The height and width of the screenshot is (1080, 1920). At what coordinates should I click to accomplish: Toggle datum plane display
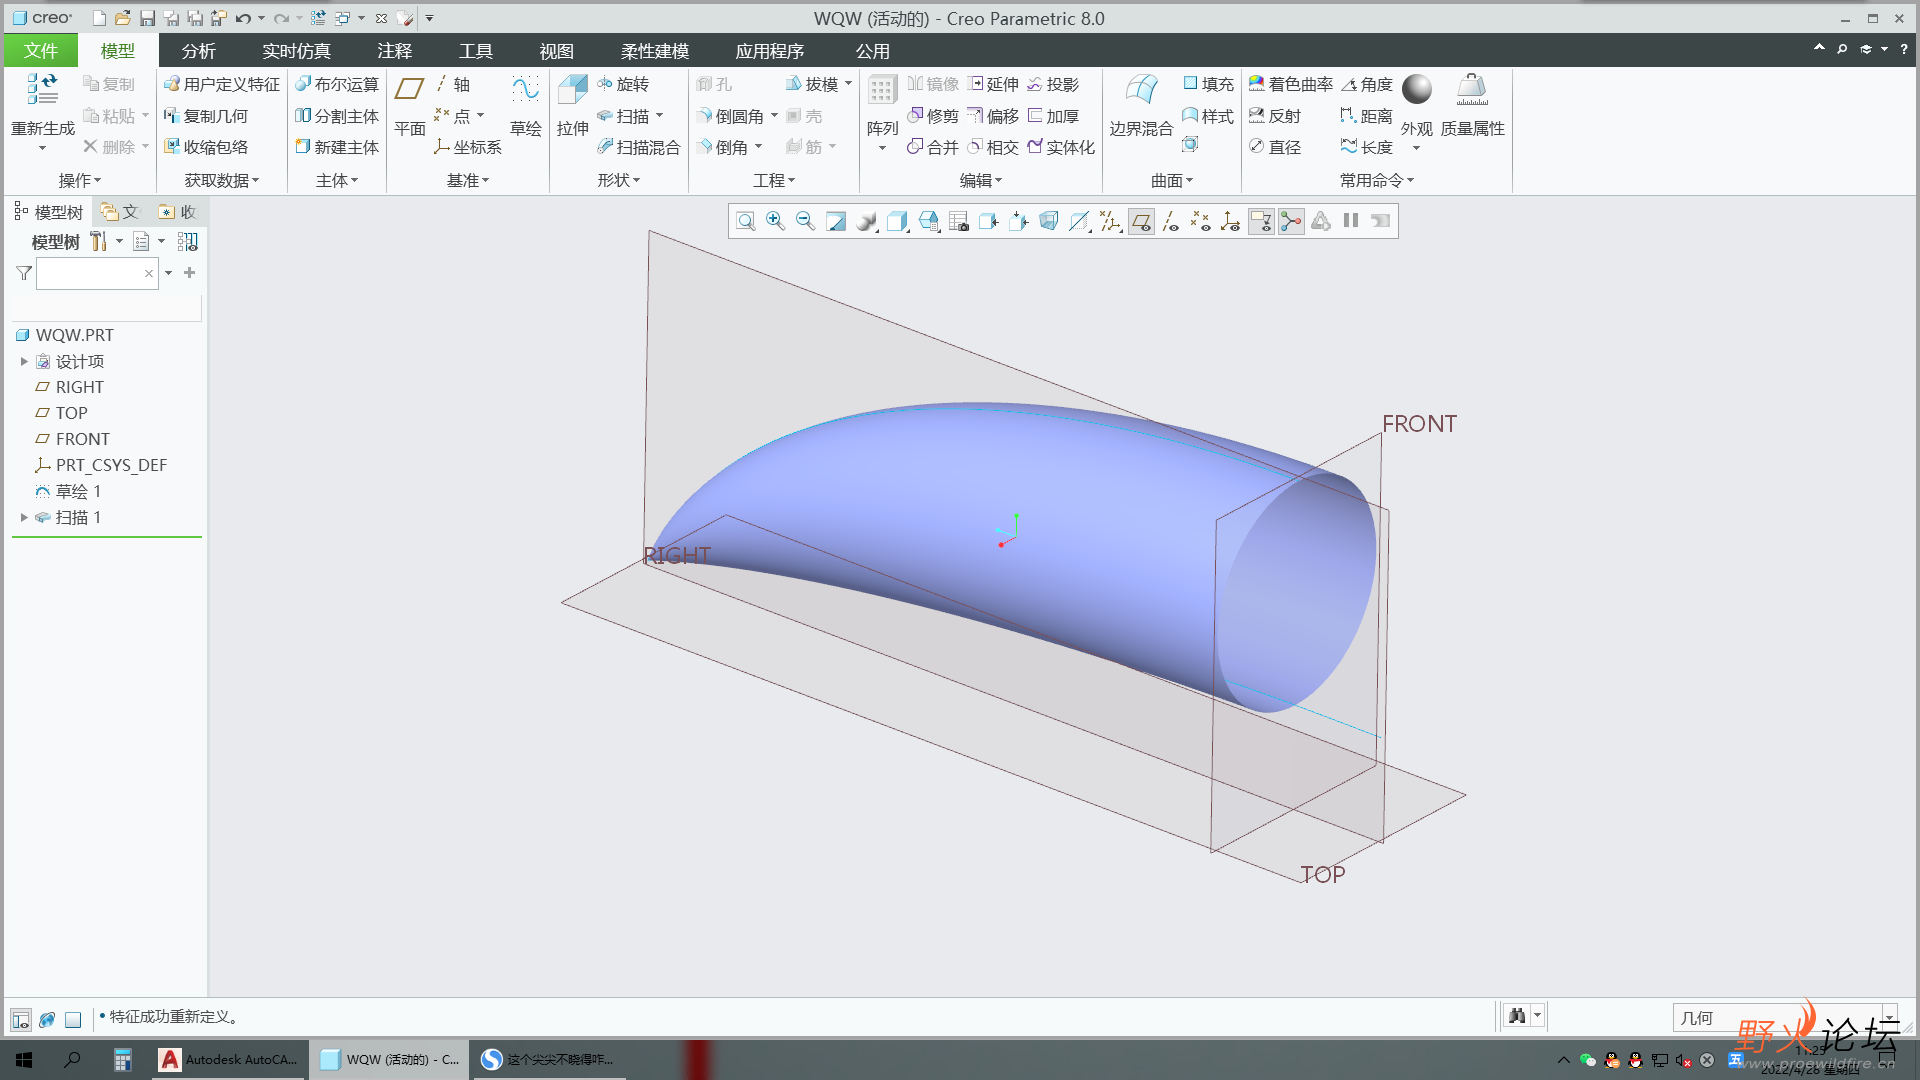[1141, 221]
